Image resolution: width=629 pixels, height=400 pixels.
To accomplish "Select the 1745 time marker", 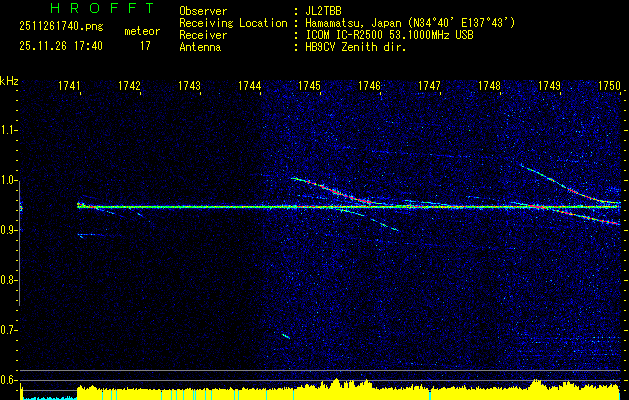I will (x=309, y=86).
